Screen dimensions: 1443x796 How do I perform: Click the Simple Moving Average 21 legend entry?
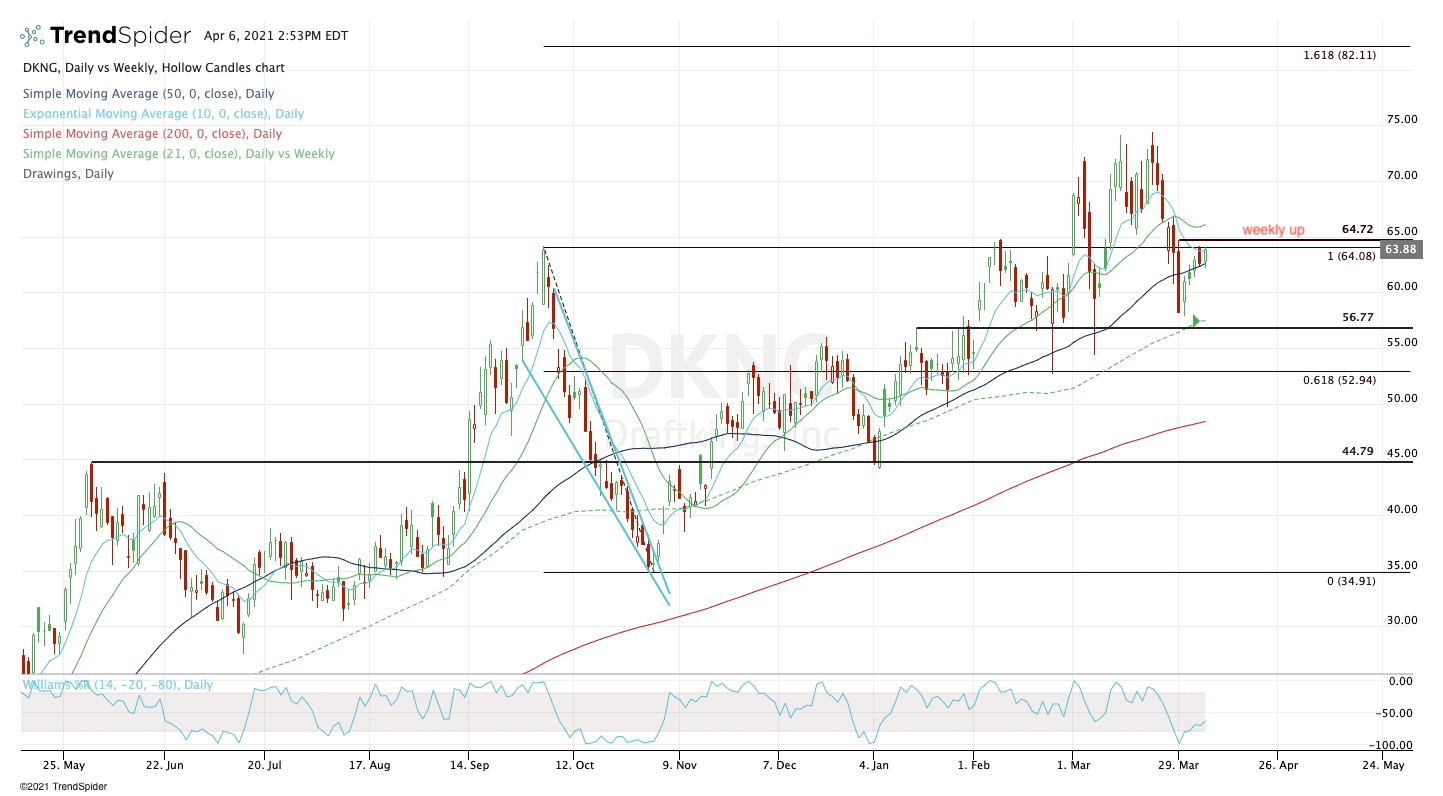[177, 154]
